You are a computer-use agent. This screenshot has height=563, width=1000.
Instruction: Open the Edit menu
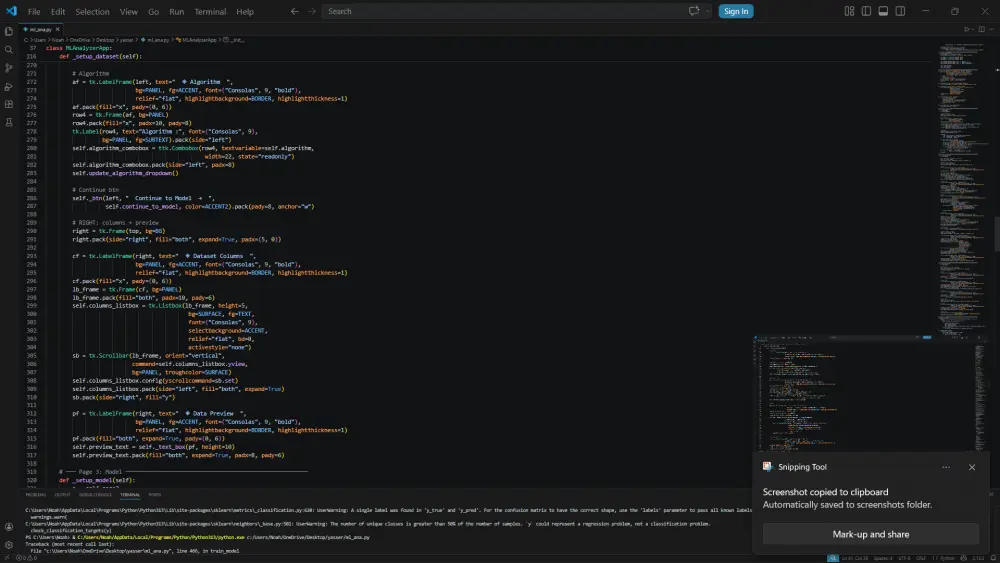pos(58,11)
